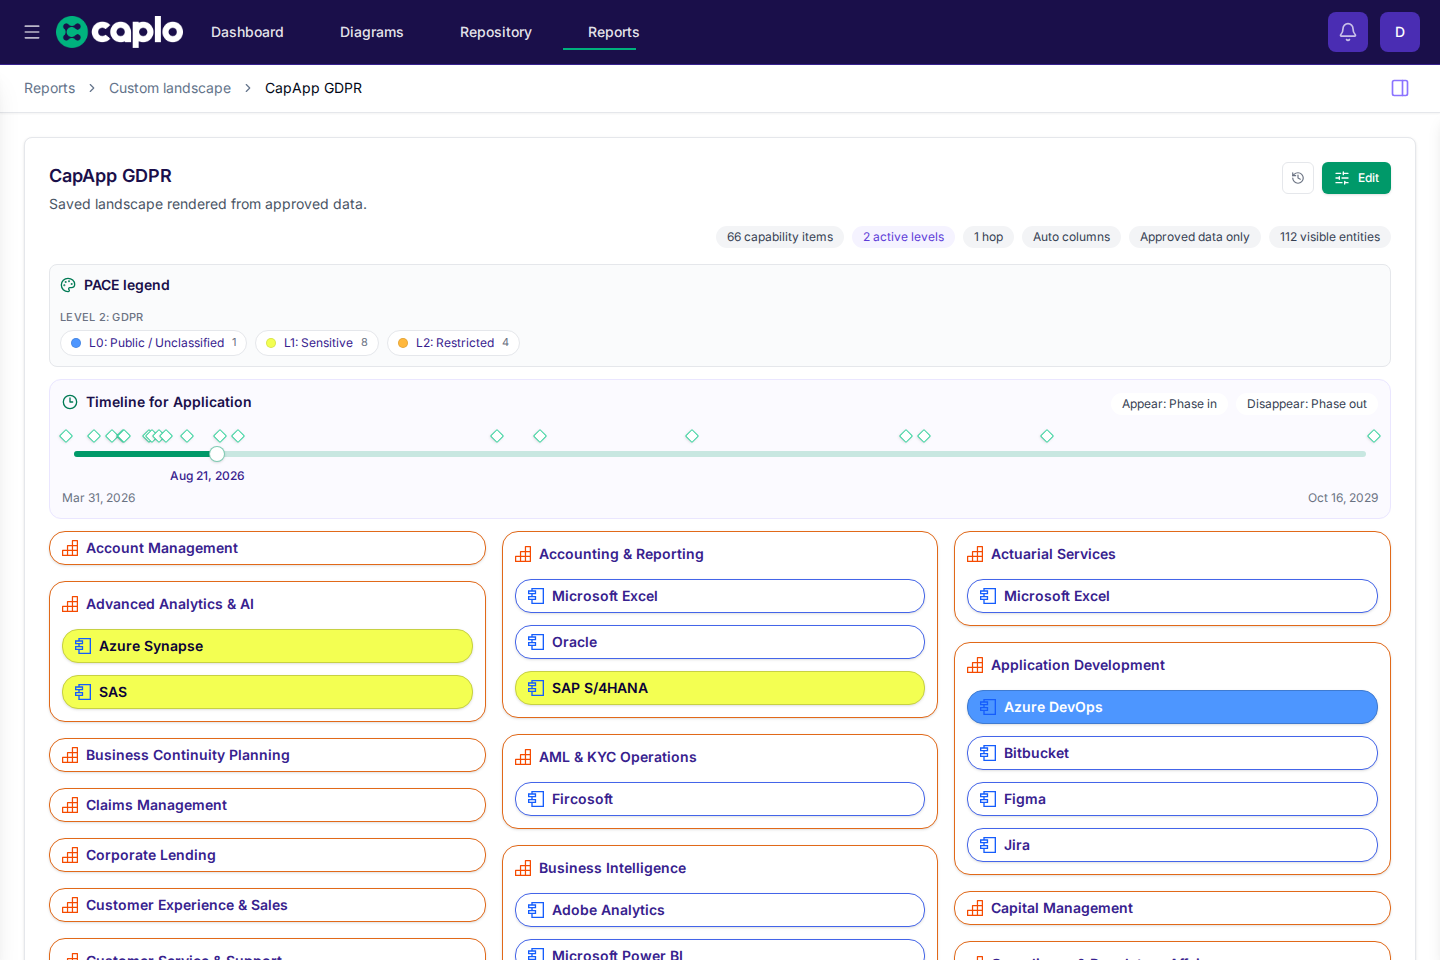Image resolution: width=1440 pixels, height=960 pixels.
Task: Toggle the side panel icon
Action: [x=1400, y=88]
